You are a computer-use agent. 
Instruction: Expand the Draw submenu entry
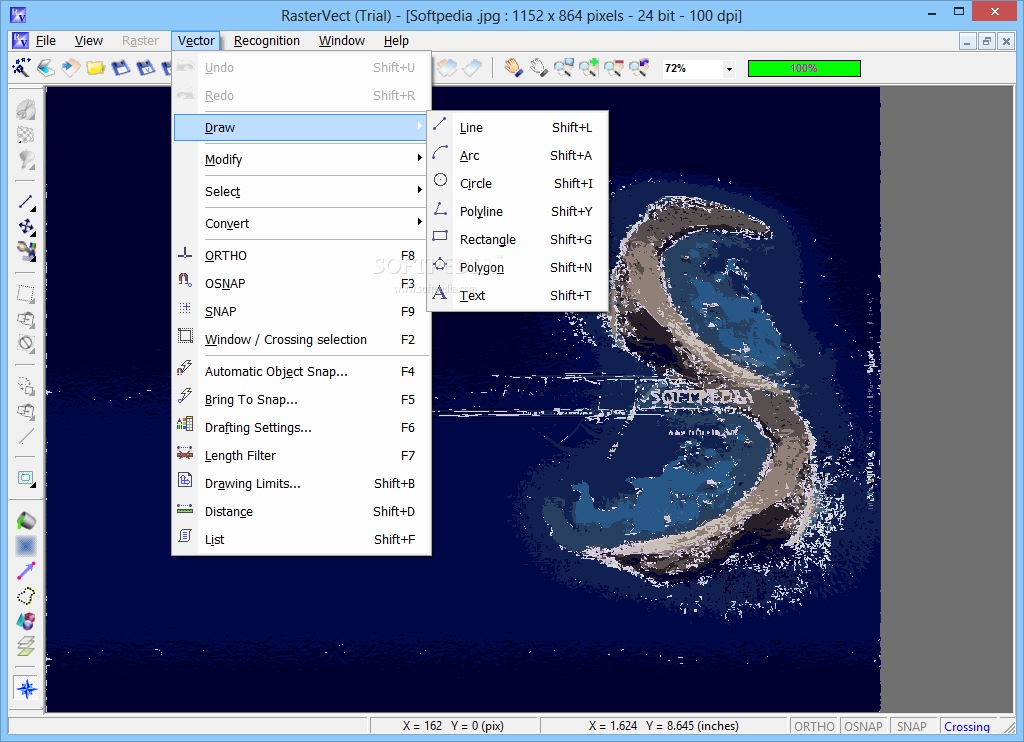click(302, 127)
